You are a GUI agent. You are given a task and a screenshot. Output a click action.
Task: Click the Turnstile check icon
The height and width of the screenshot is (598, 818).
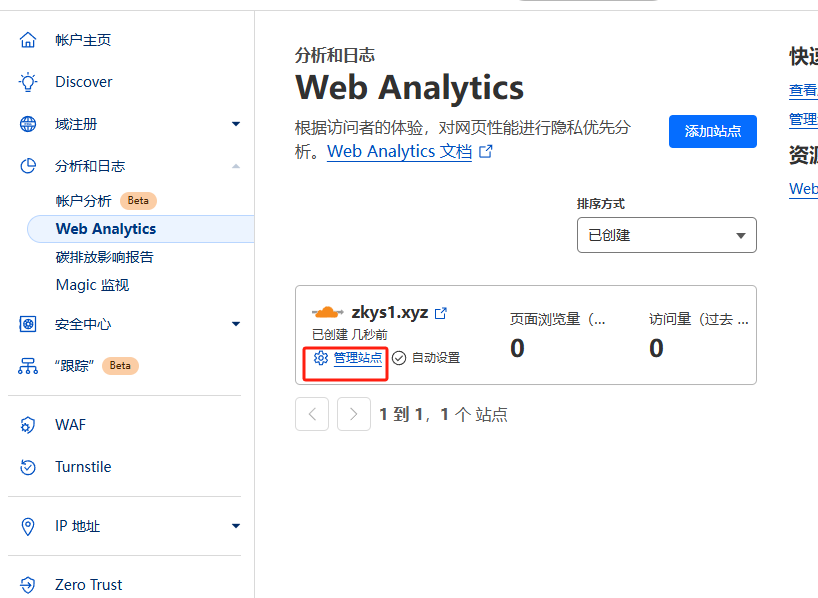point(28,467)
